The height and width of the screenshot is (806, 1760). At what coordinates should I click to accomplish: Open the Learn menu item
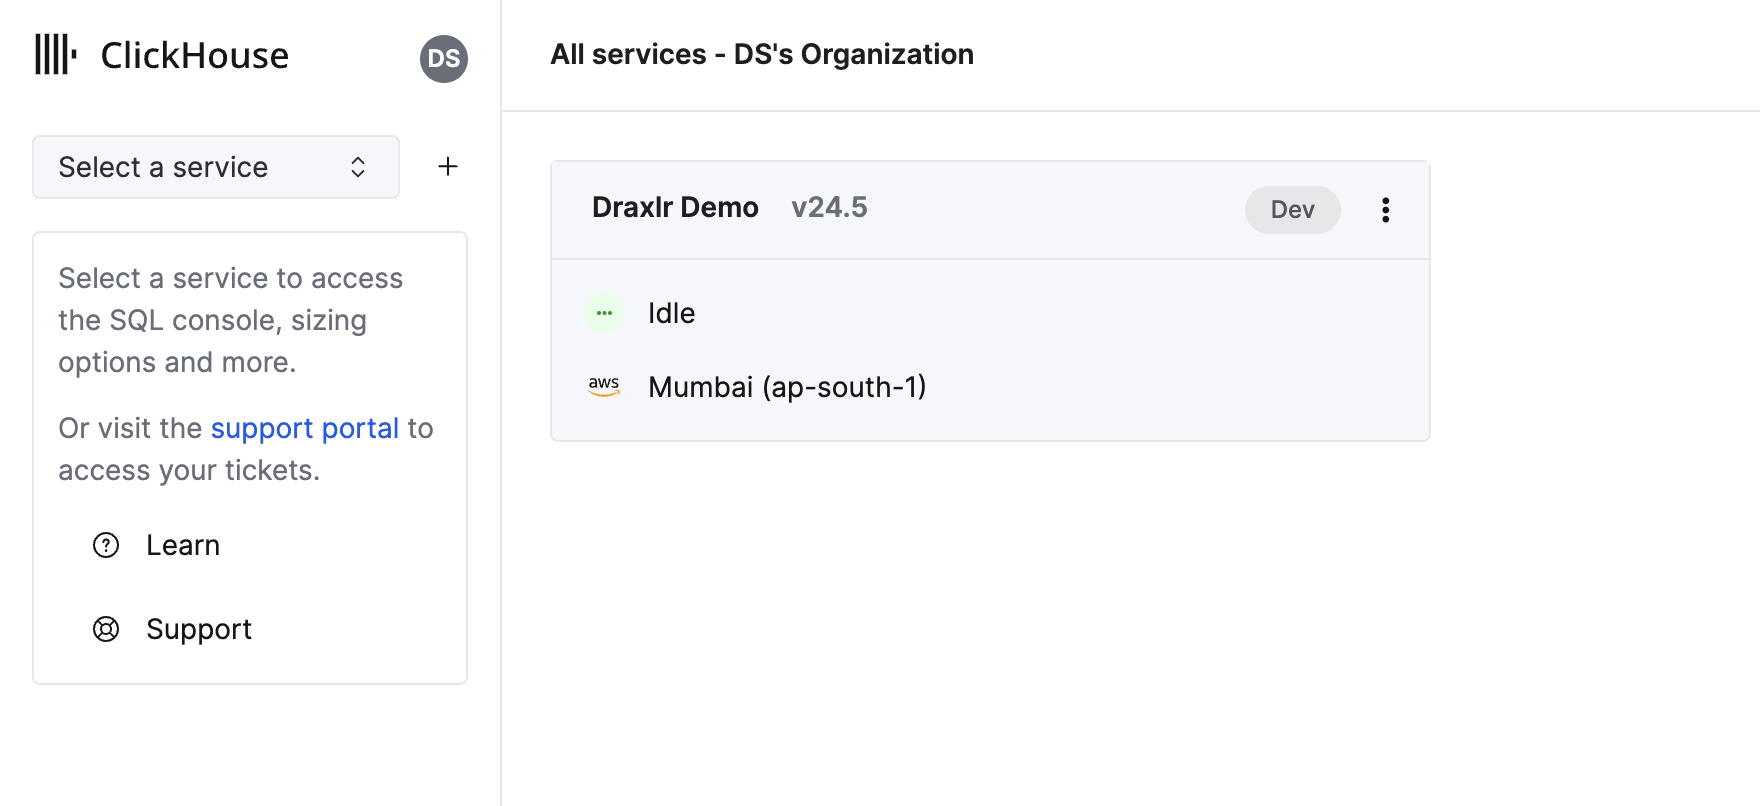[x=183, y=545]
